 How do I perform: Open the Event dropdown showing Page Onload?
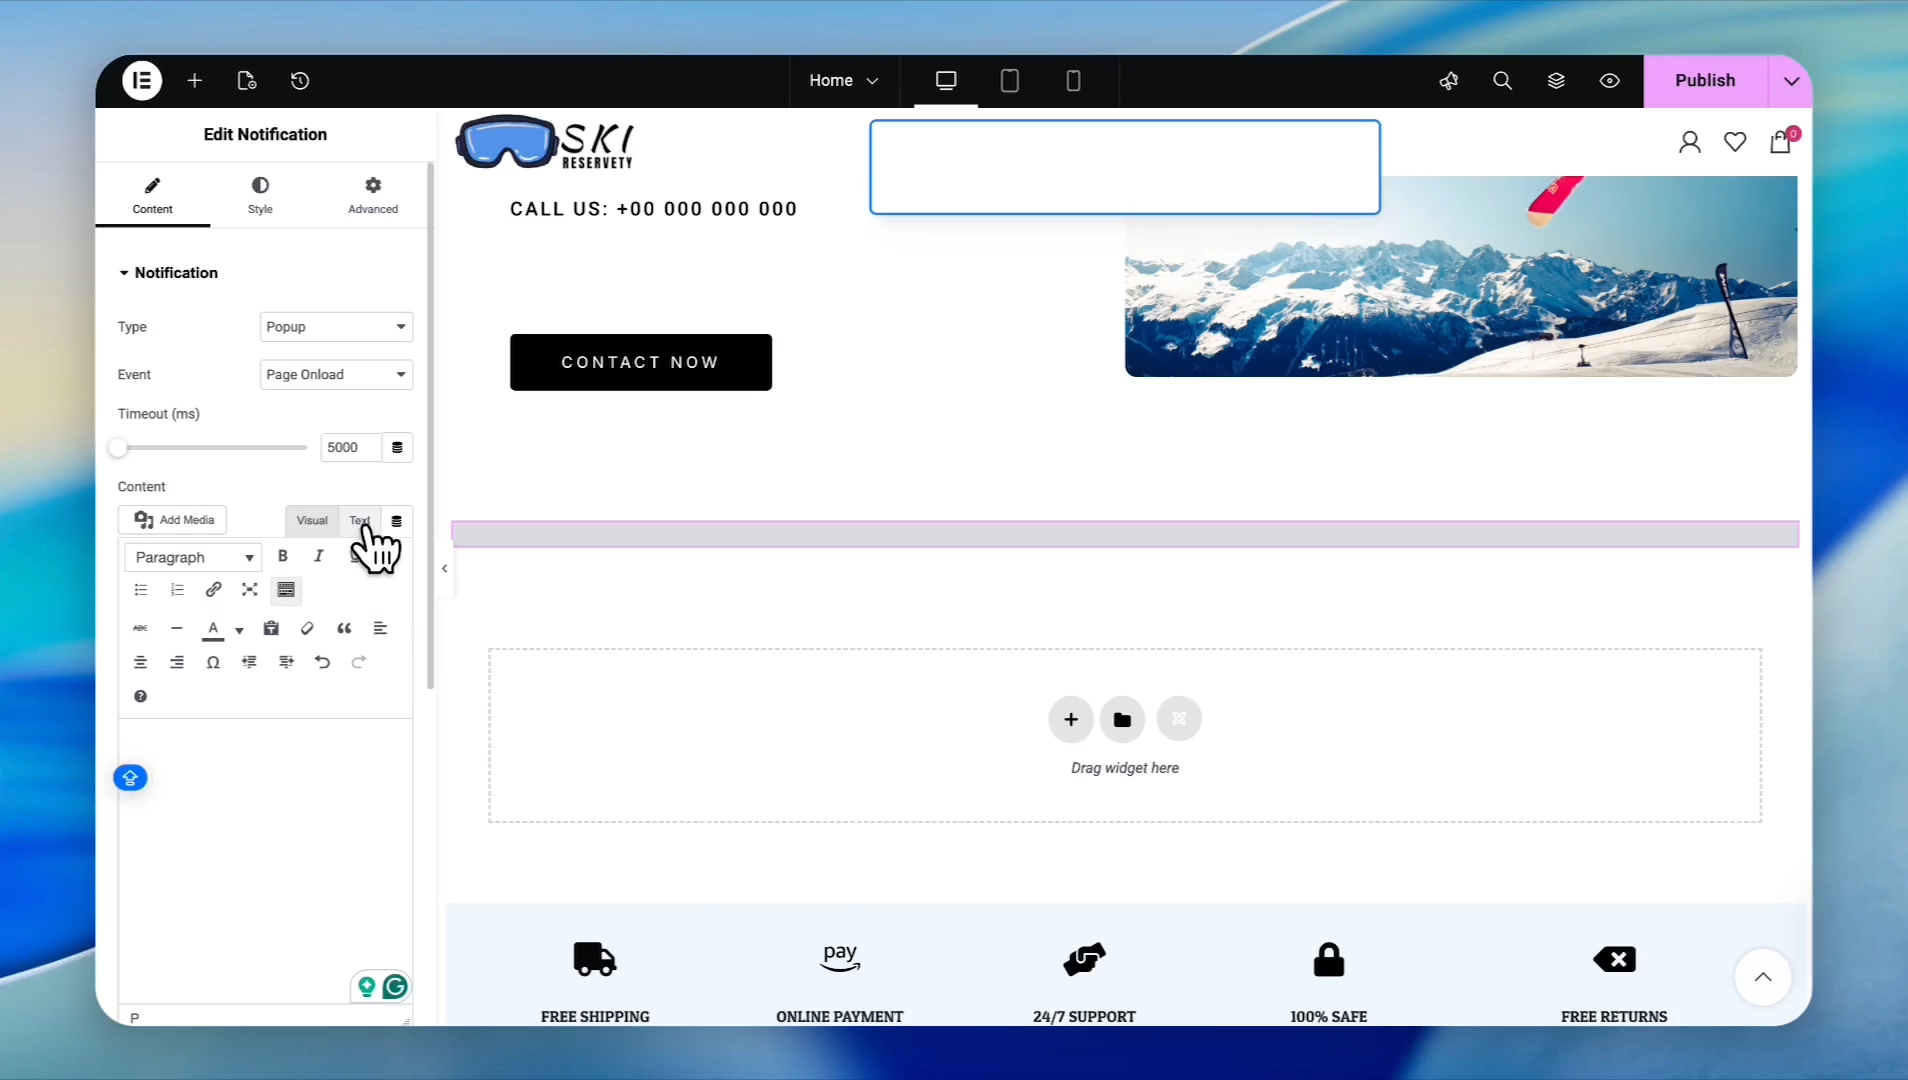point(336,375)
